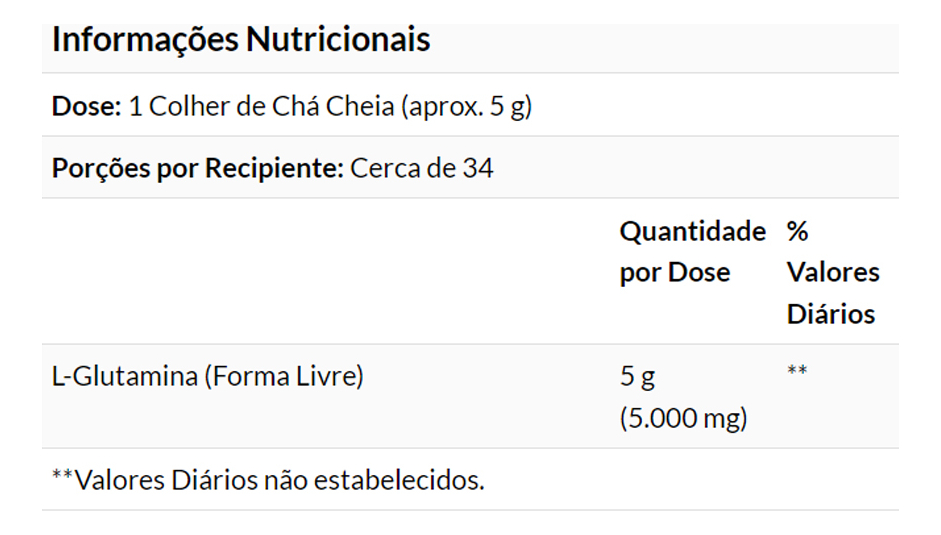Click Diários in the column header
This screenshot has width=941, height=535.
click(x=830, y=314)
